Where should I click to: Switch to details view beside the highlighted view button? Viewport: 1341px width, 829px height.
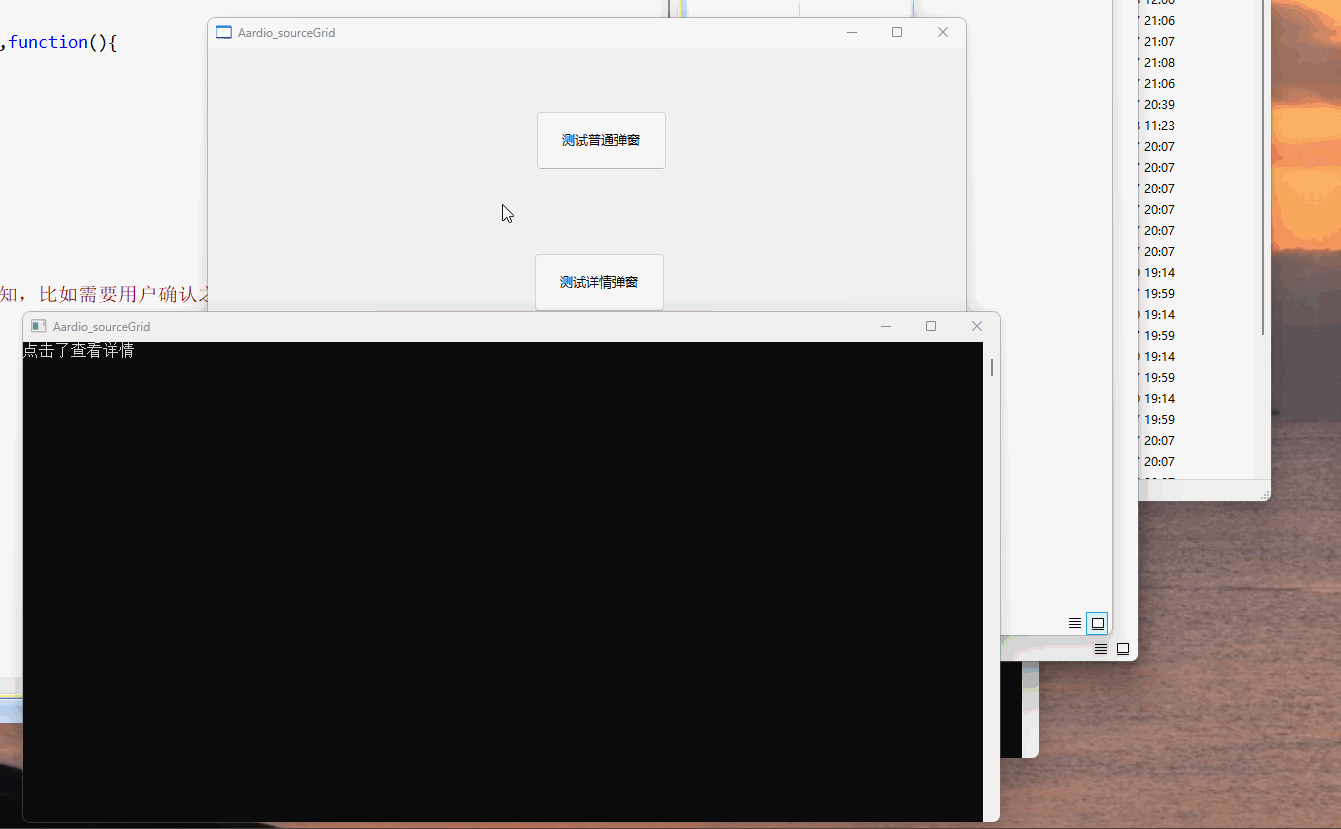pyautogui.click(x=1075, y=623)
